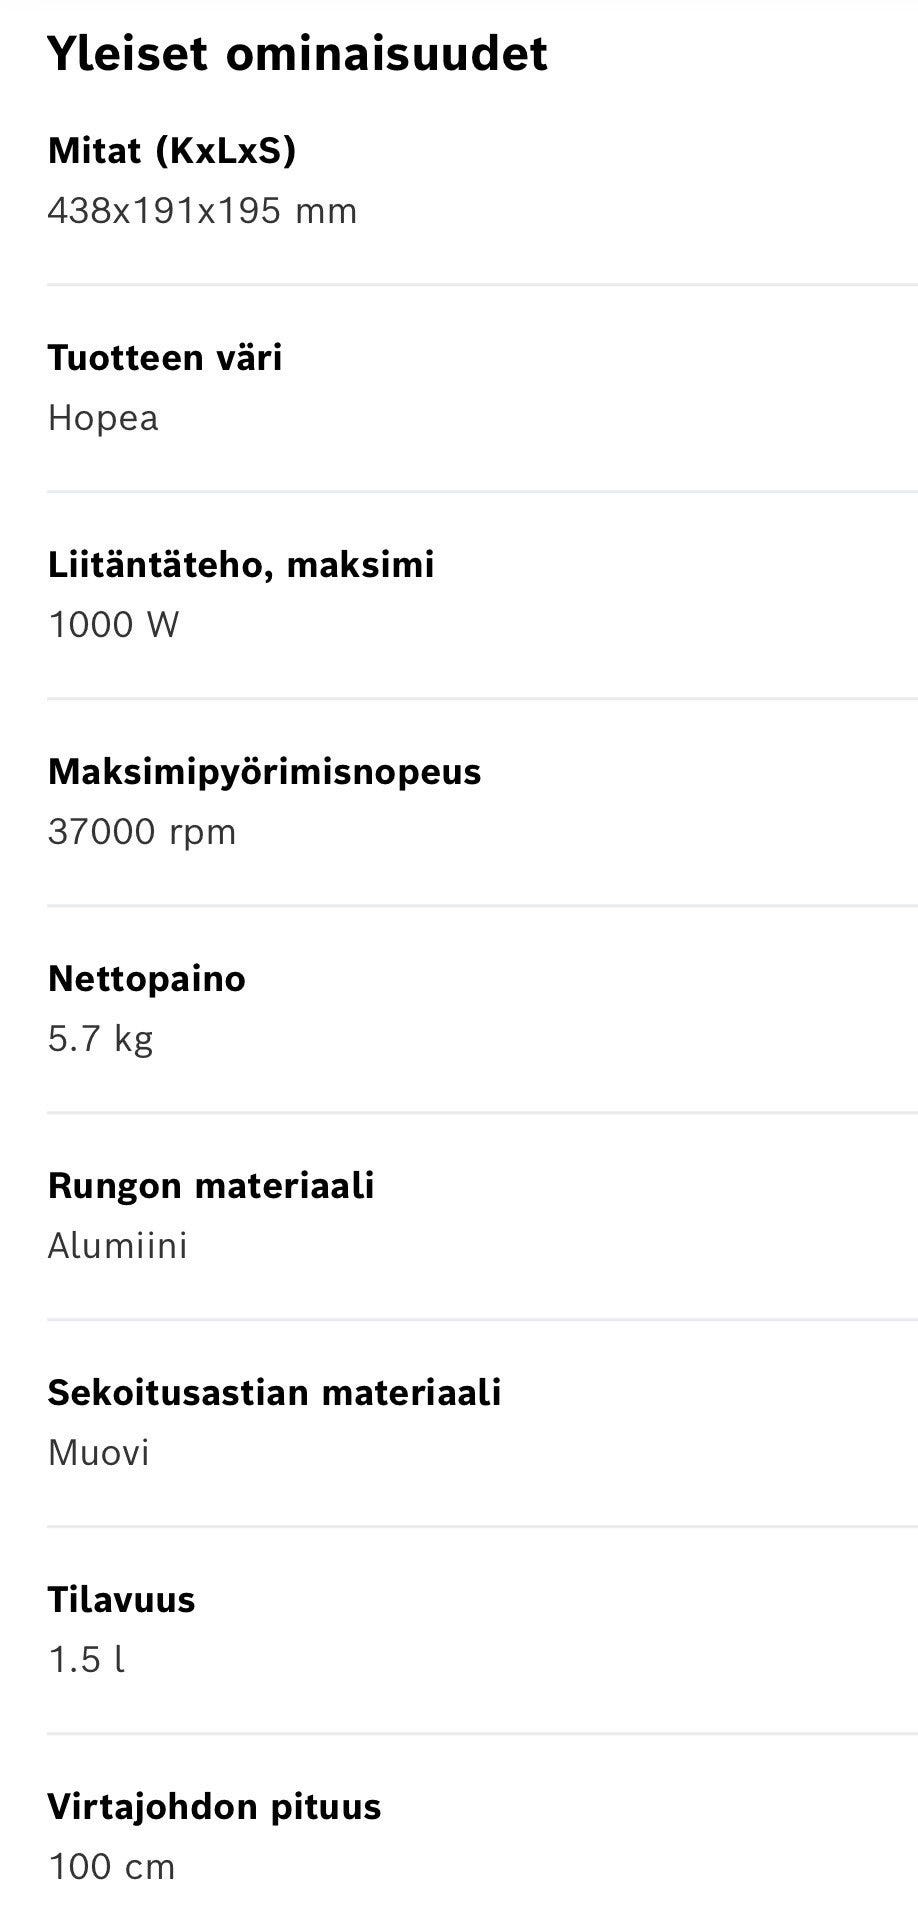Select the 1.5 l capacity value
Screen dimensions: 918x1932
[86, 1660]
